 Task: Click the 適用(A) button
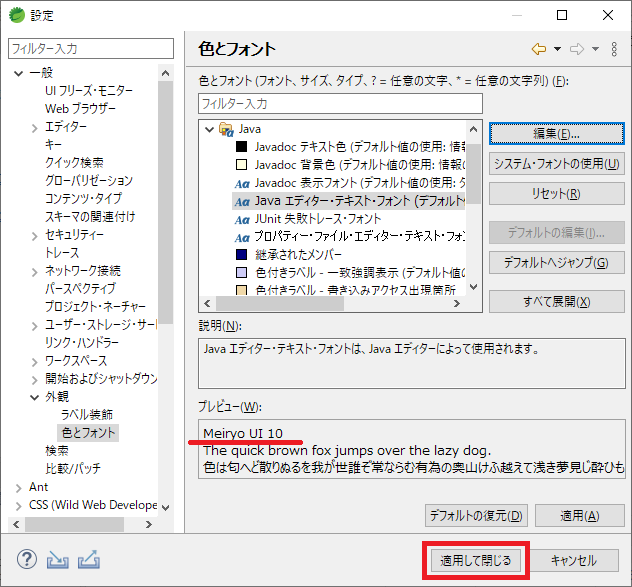coord(580,515)
